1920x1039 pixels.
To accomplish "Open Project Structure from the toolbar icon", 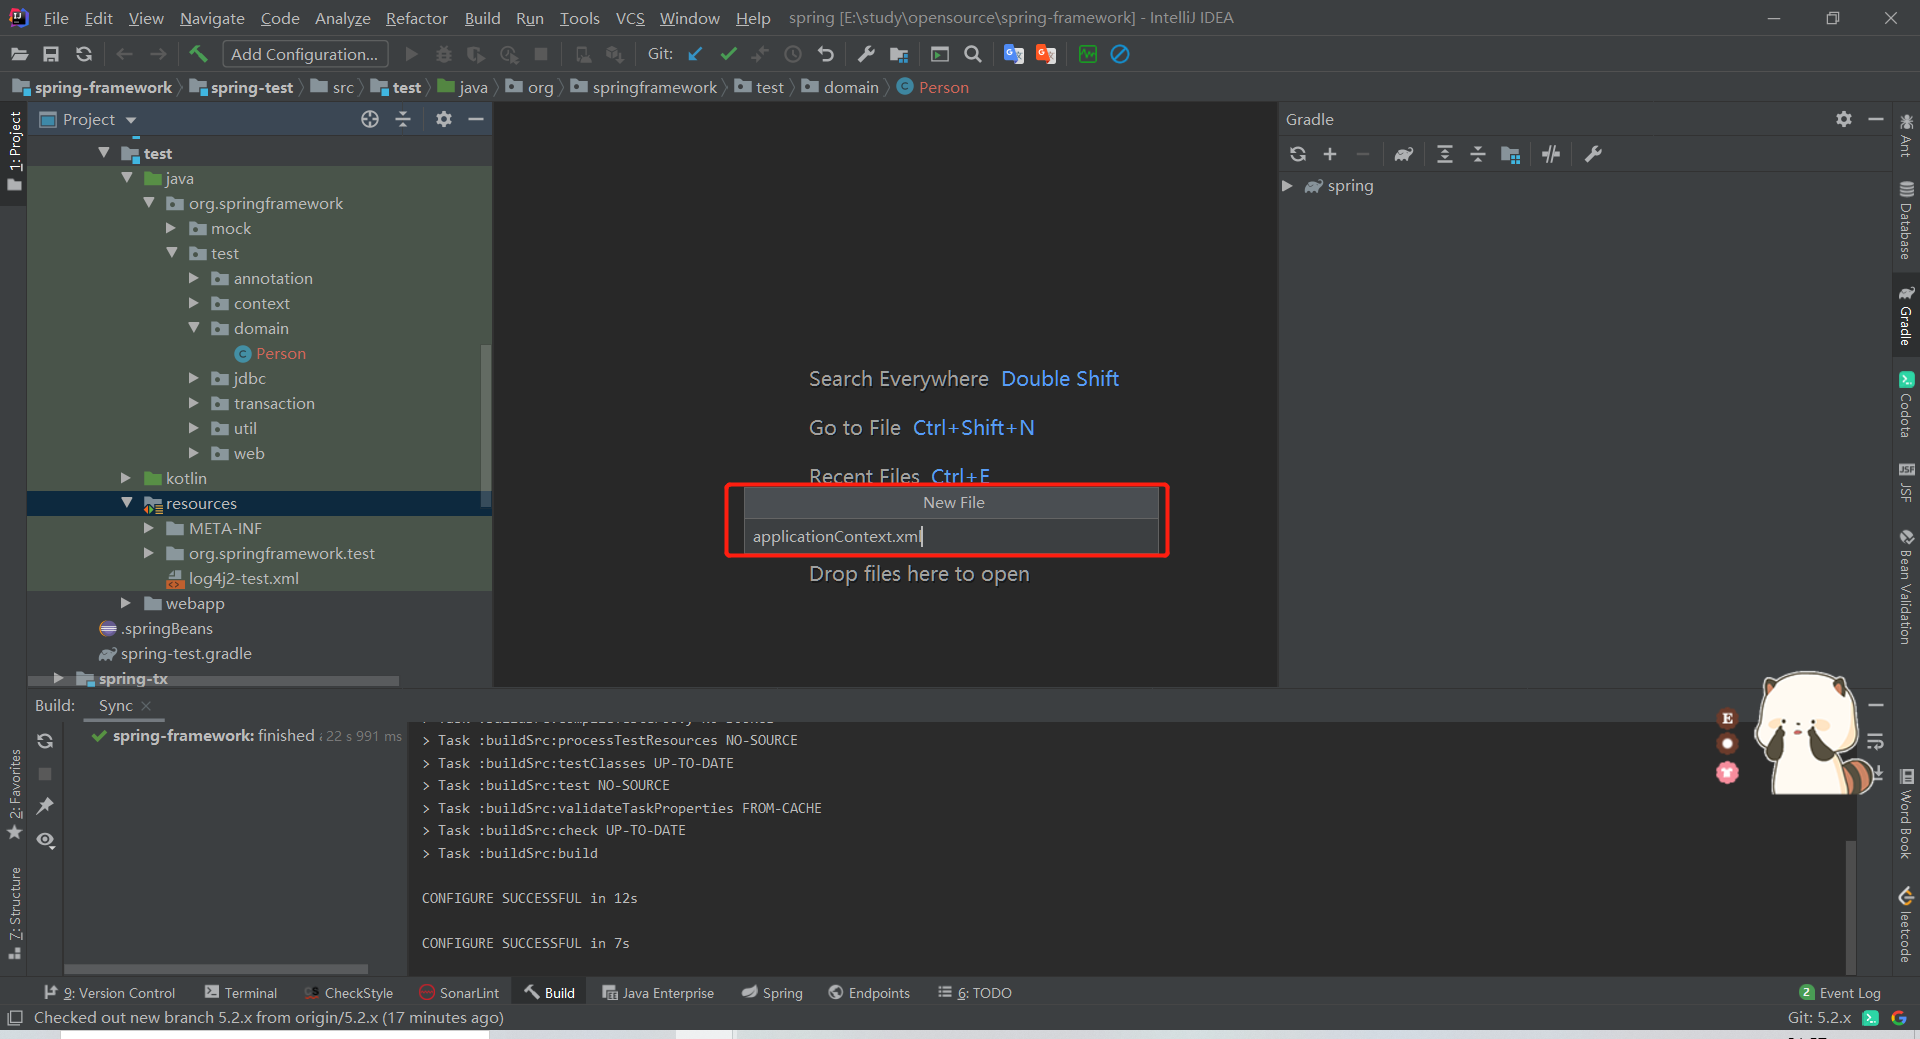I will coord(899,54).
